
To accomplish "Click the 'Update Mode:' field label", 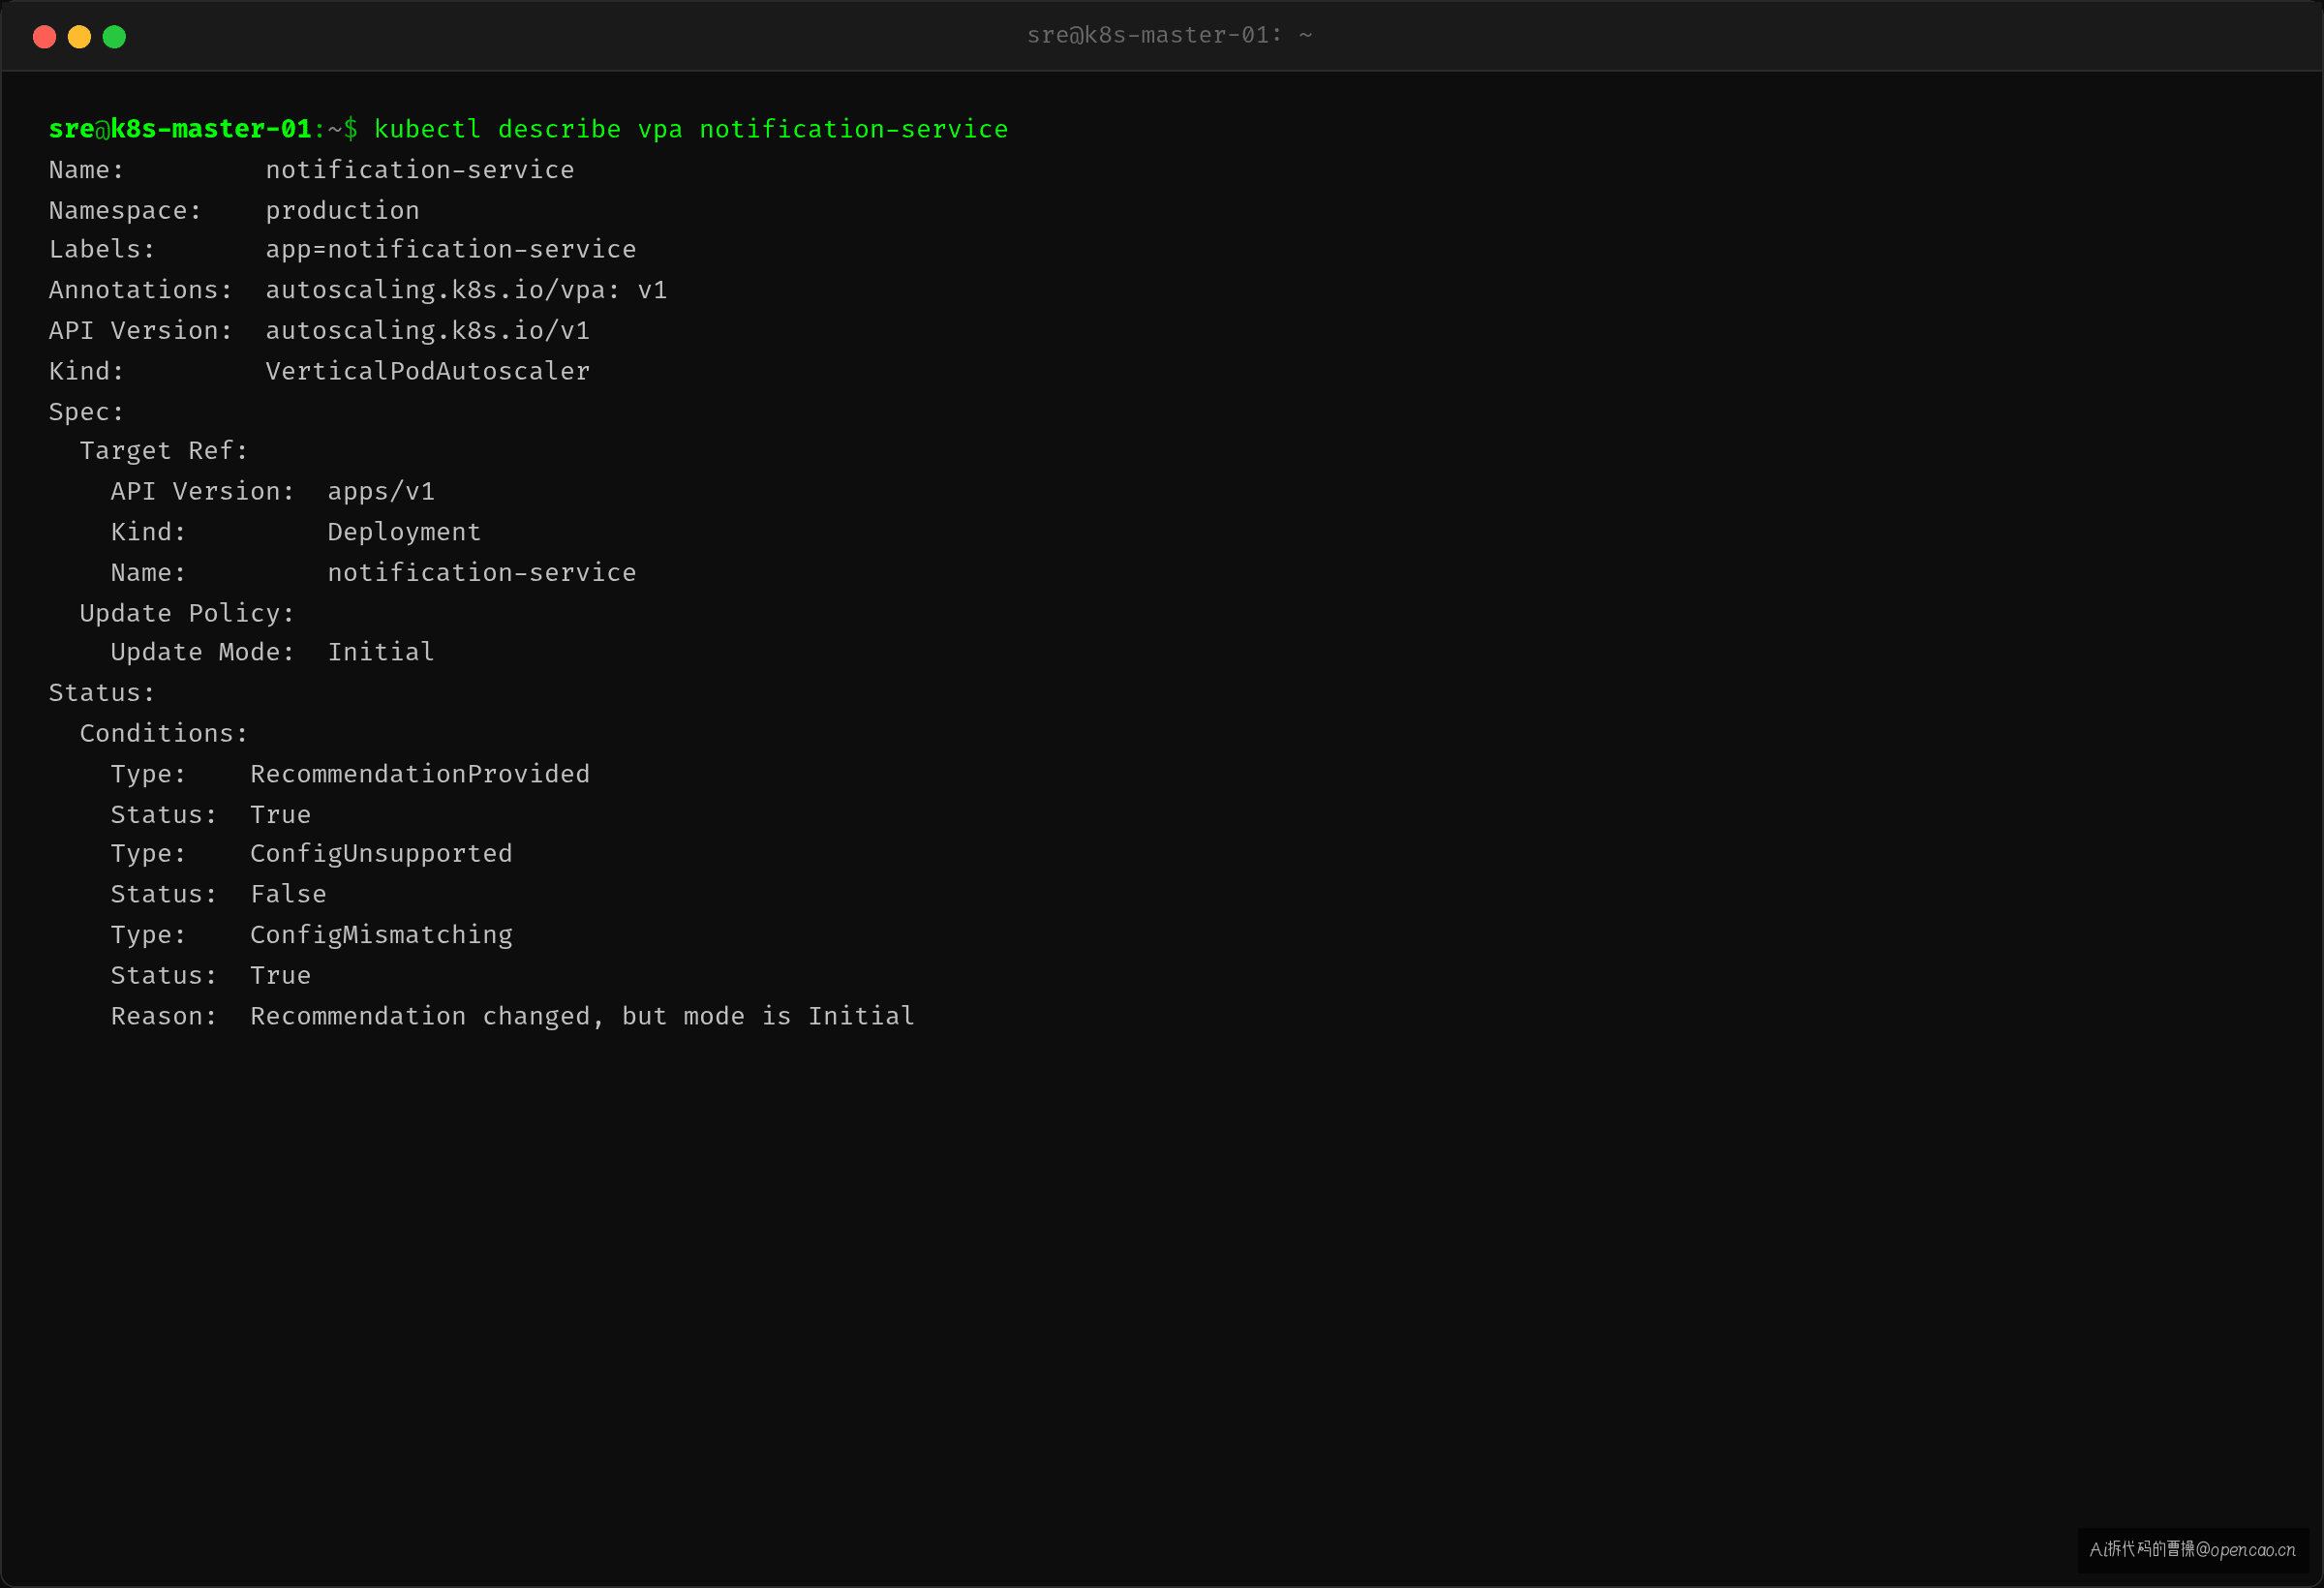I will (x=202, y=652).
